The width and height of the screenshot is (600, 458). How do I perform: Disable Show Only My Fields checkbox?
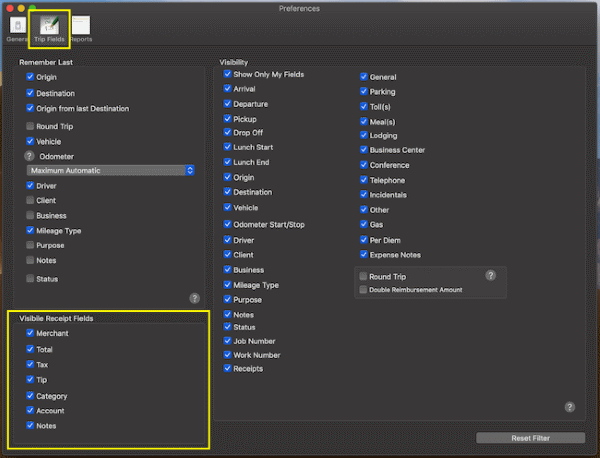[228, 74]
